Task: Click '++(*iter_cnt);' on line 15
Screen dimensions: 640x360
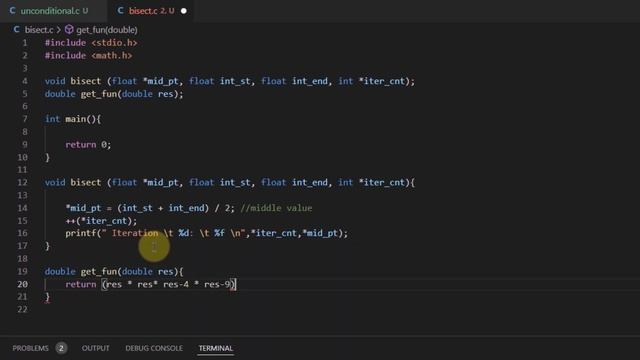Action: click(101, 221)
